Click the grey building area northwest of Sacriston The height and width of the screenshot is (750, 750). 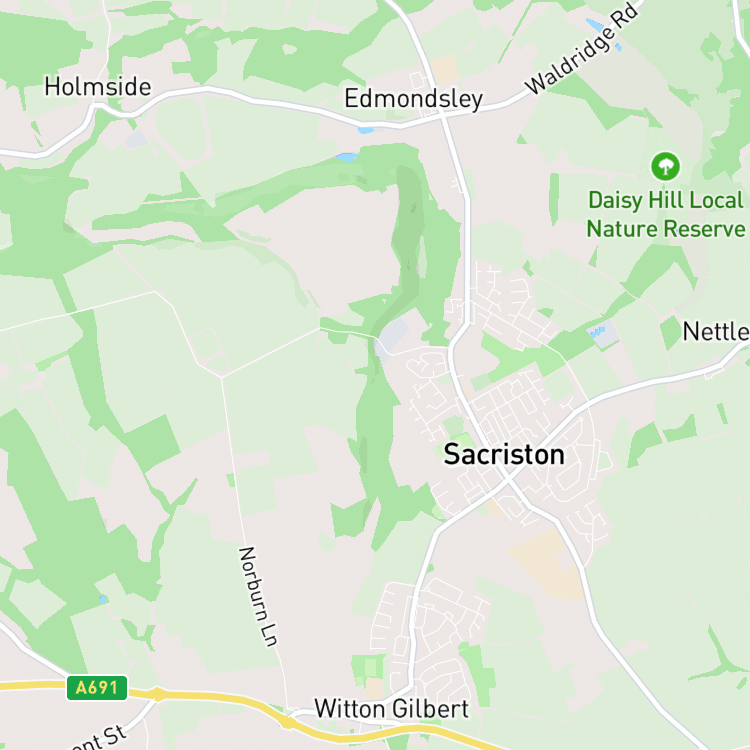point(393,335)
